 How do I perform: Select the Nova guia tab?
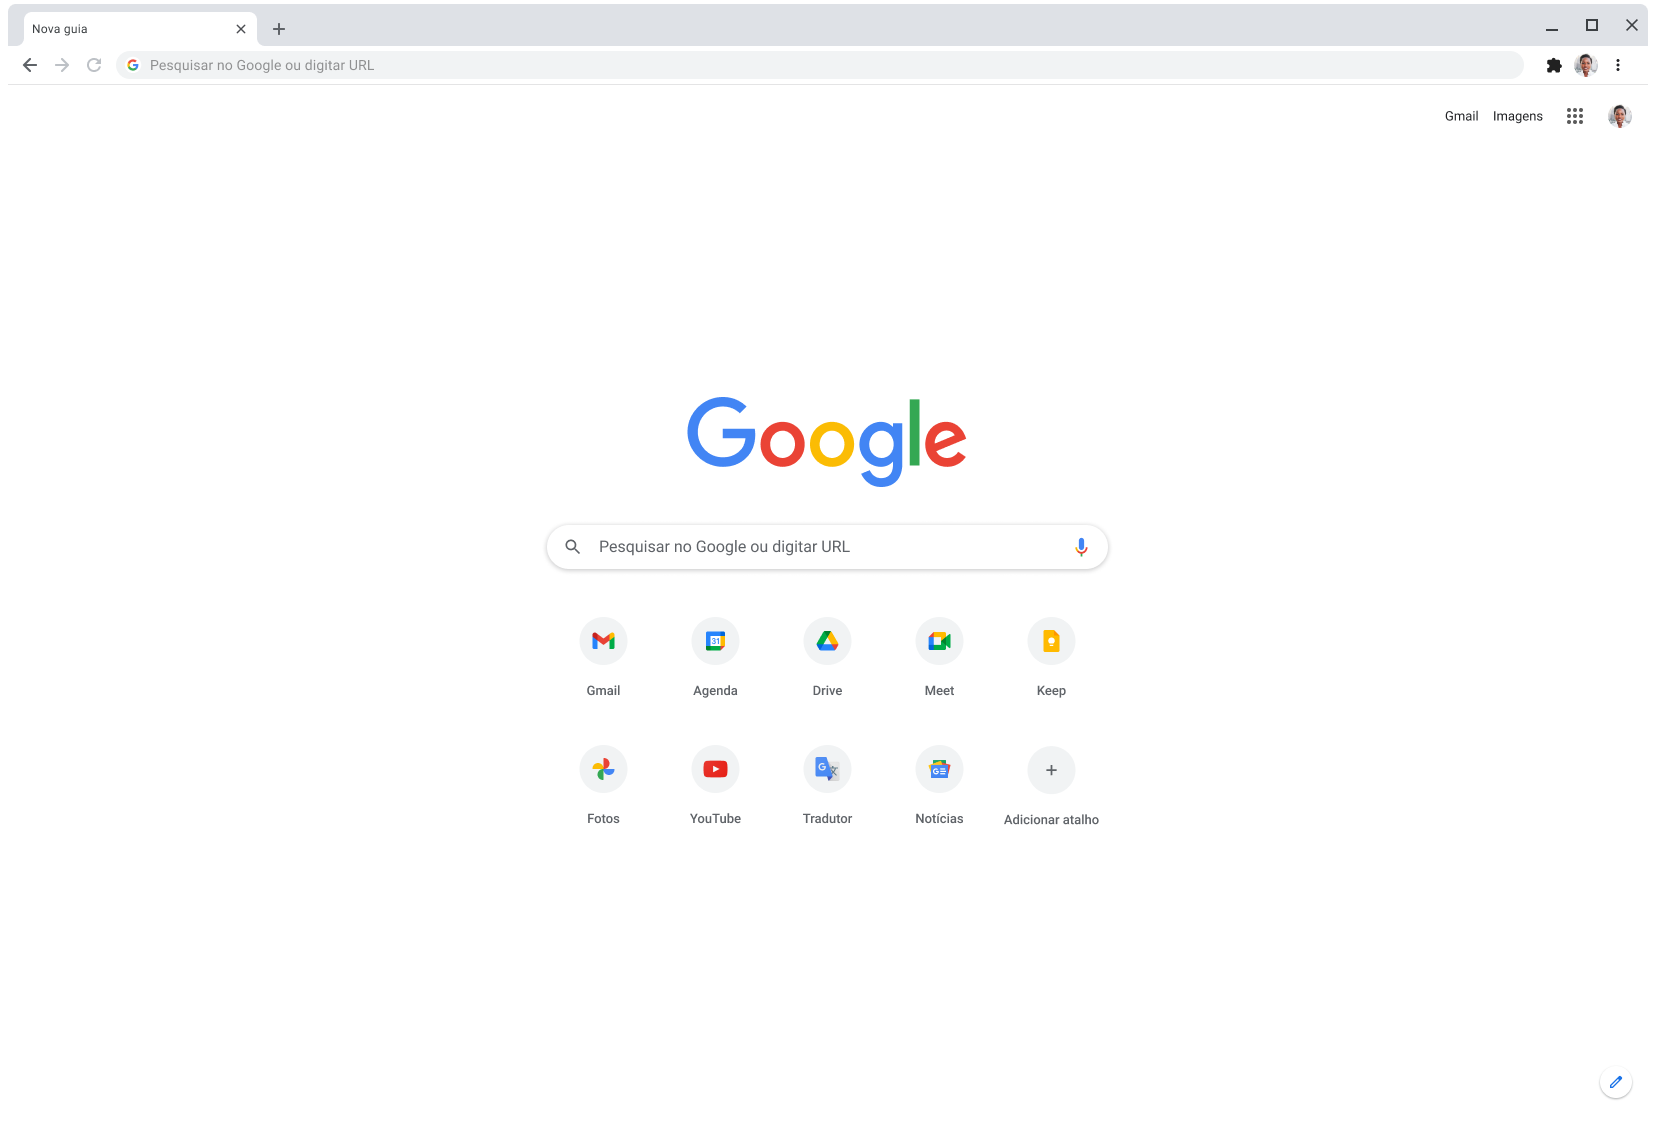tap(140, 29)
